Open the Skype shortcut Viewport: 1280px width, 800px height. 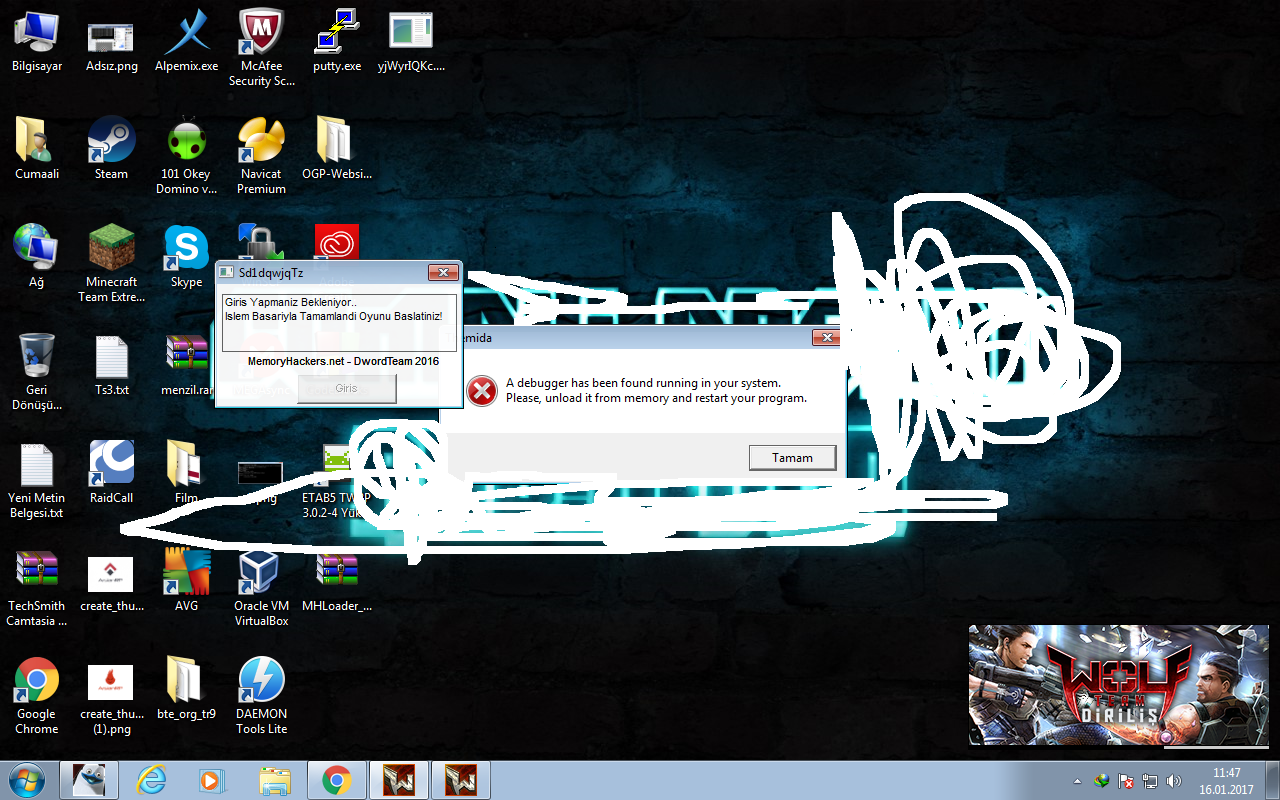(x=186, y=256)
